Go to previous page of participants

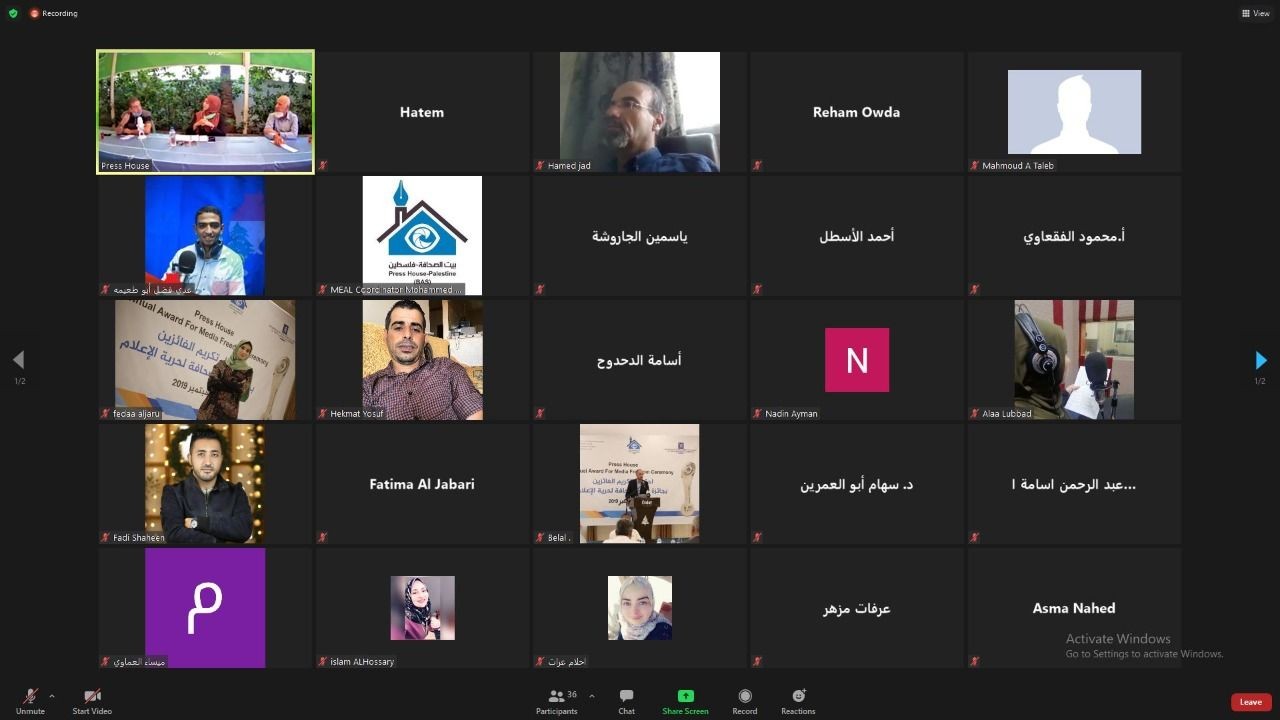point(18,360)
